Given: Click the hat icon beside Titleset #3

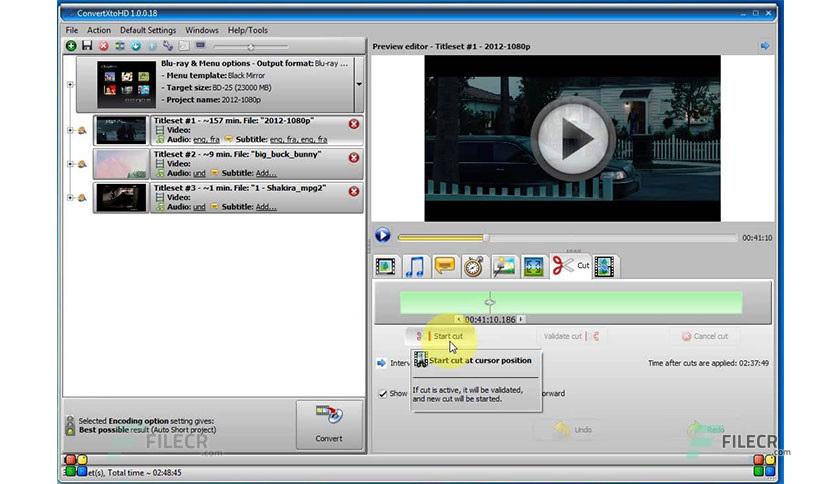Looking at the screenshot, I should [82, 197].
